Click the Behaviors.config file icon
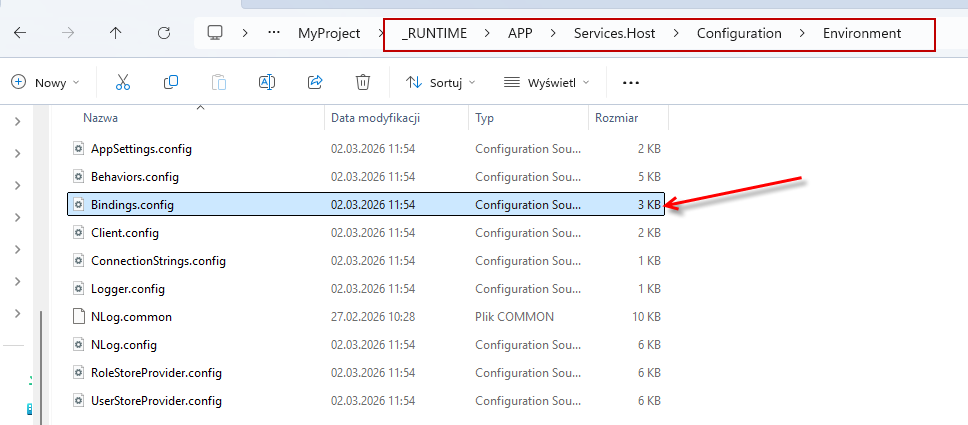The image size is (968, 425). (x=78, y=177)
